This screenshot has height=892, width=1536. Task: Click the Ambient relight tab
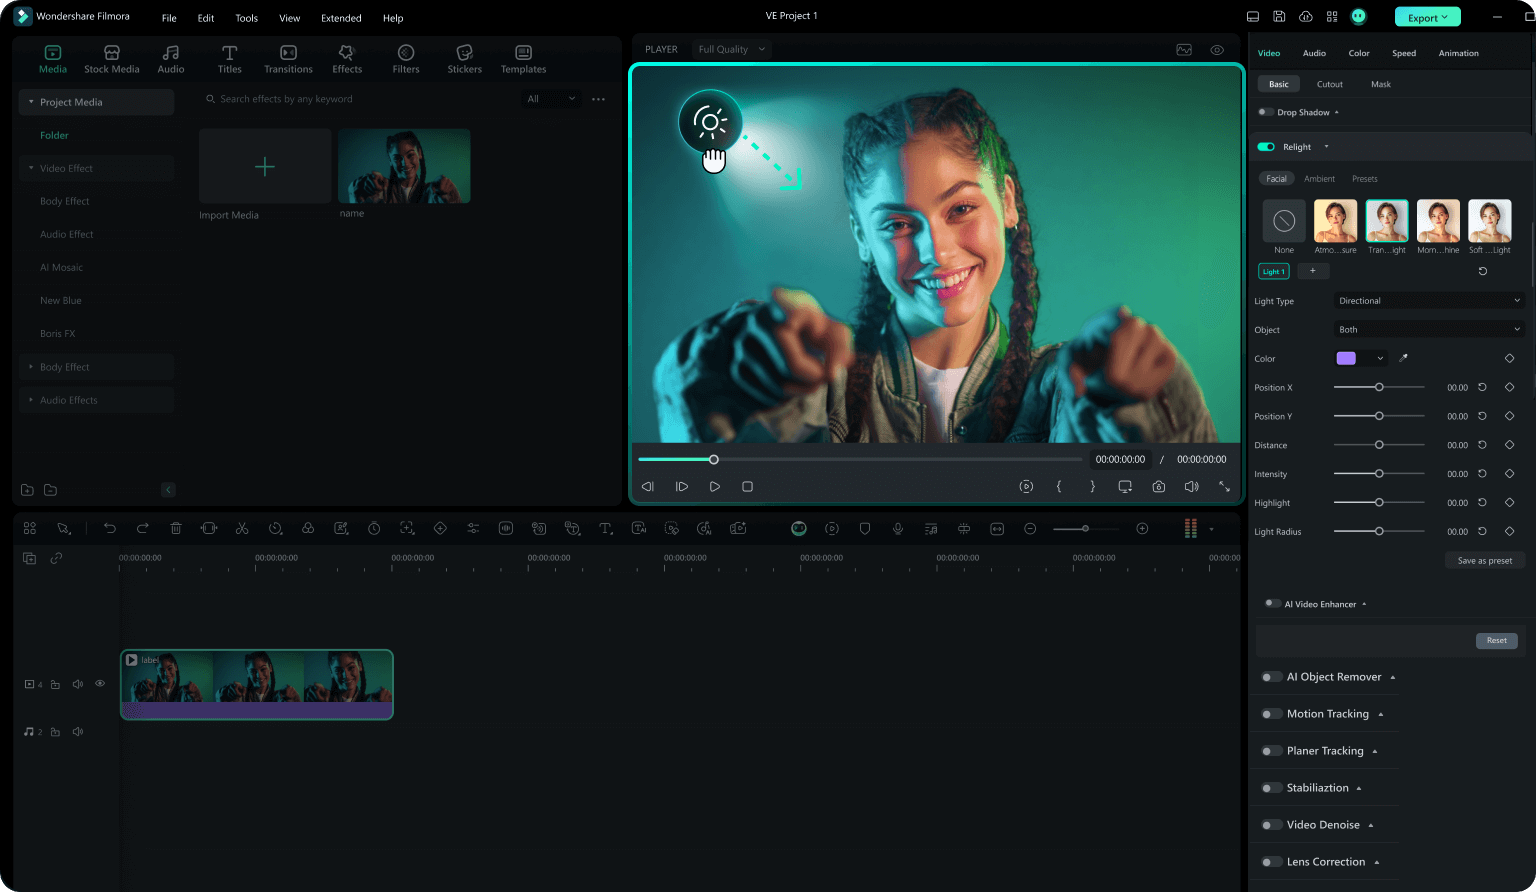tap(1319, 179)
